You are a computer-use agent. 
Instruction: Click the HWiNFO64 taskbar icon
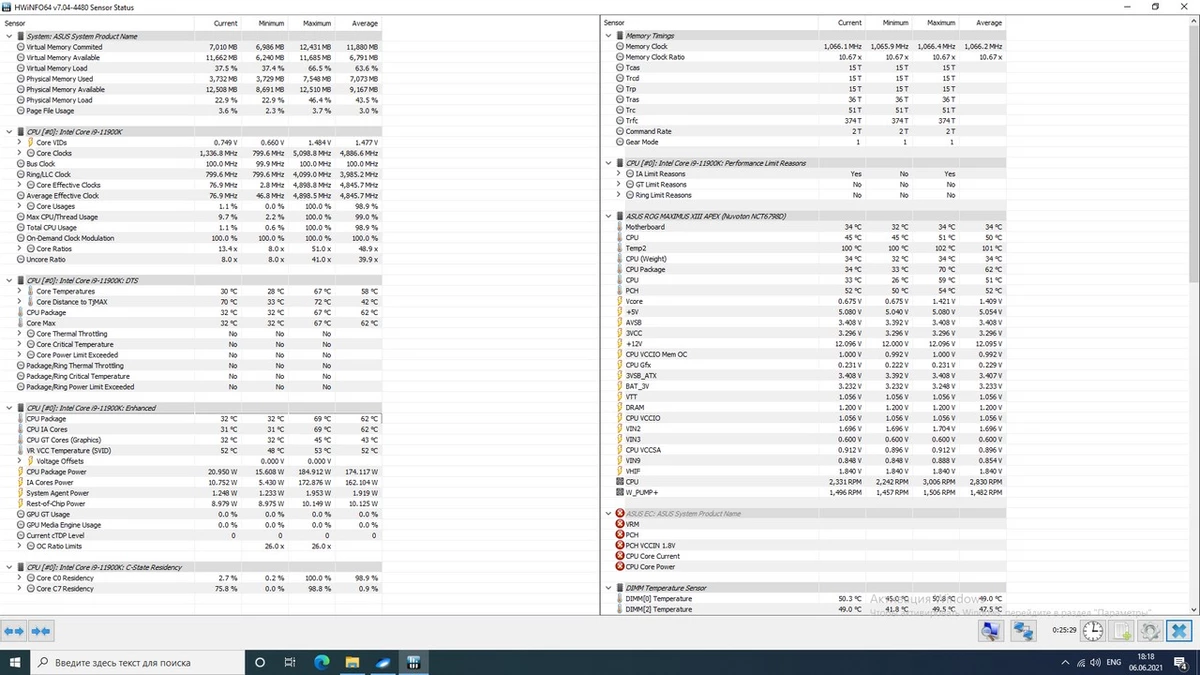click(x=412, y=662)
